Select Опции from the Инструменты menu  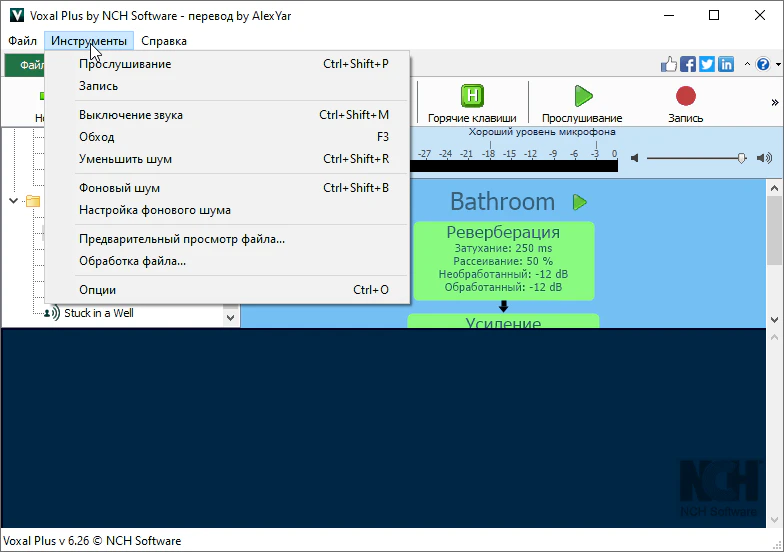(x=97, y=290)
